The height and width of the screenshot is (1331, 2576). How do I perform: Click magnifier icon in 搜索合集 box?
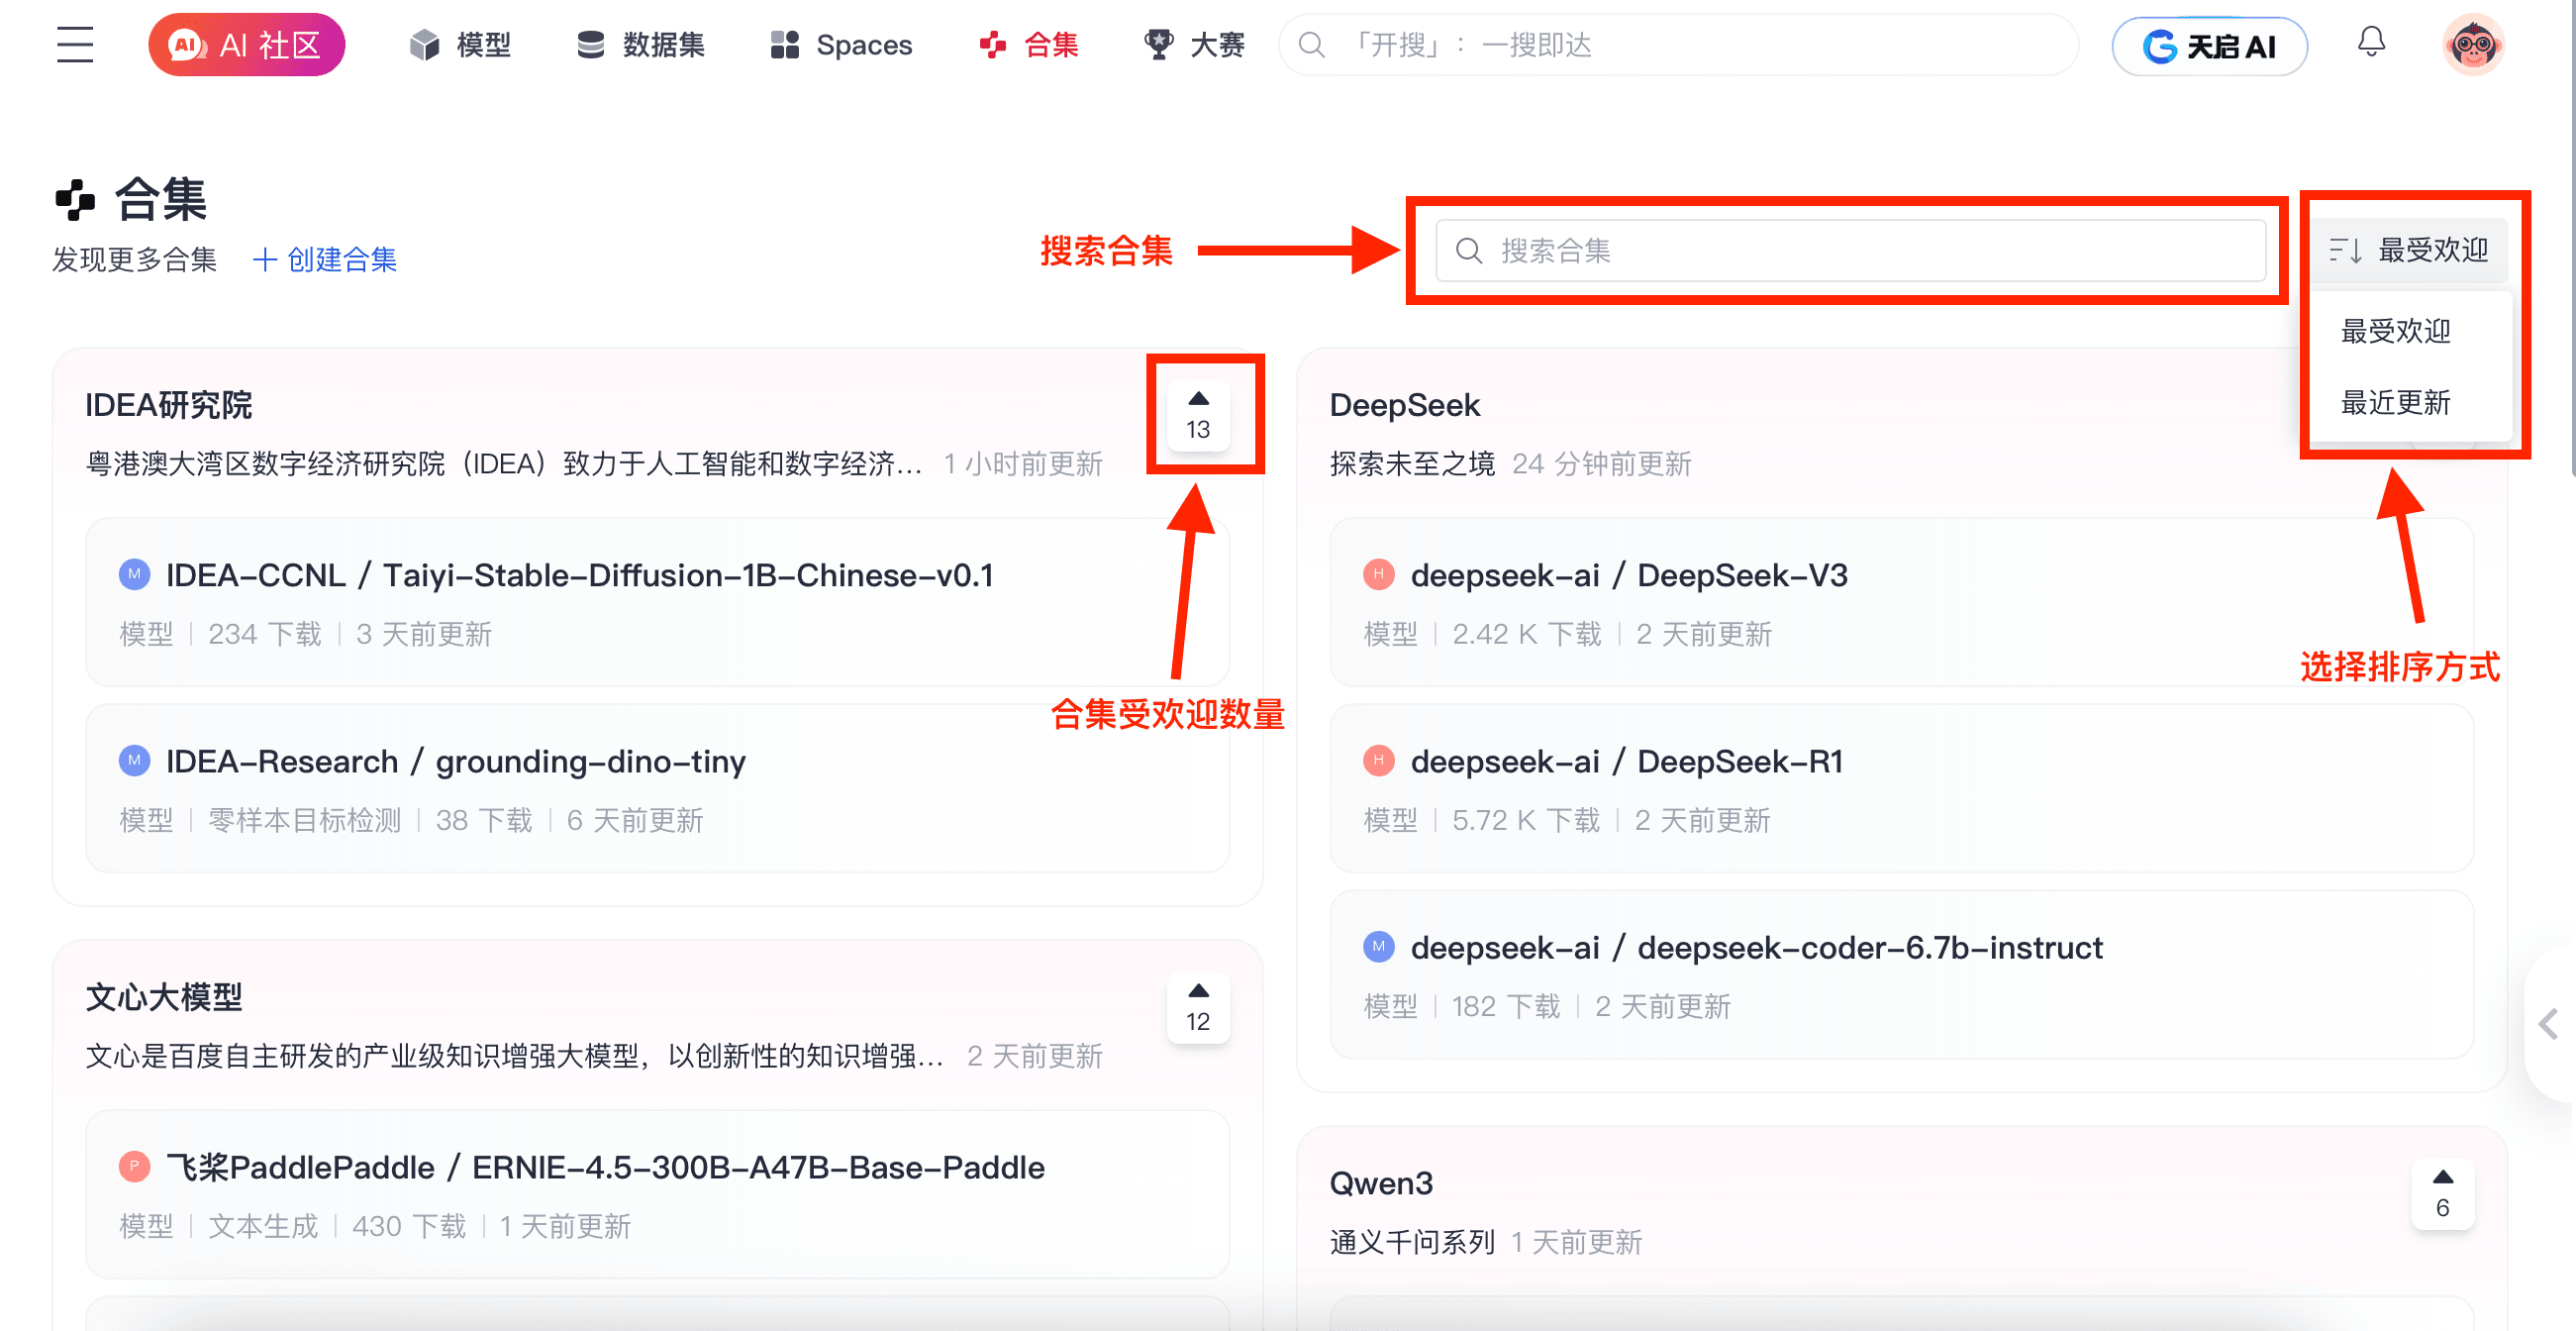pos(1469,251)
